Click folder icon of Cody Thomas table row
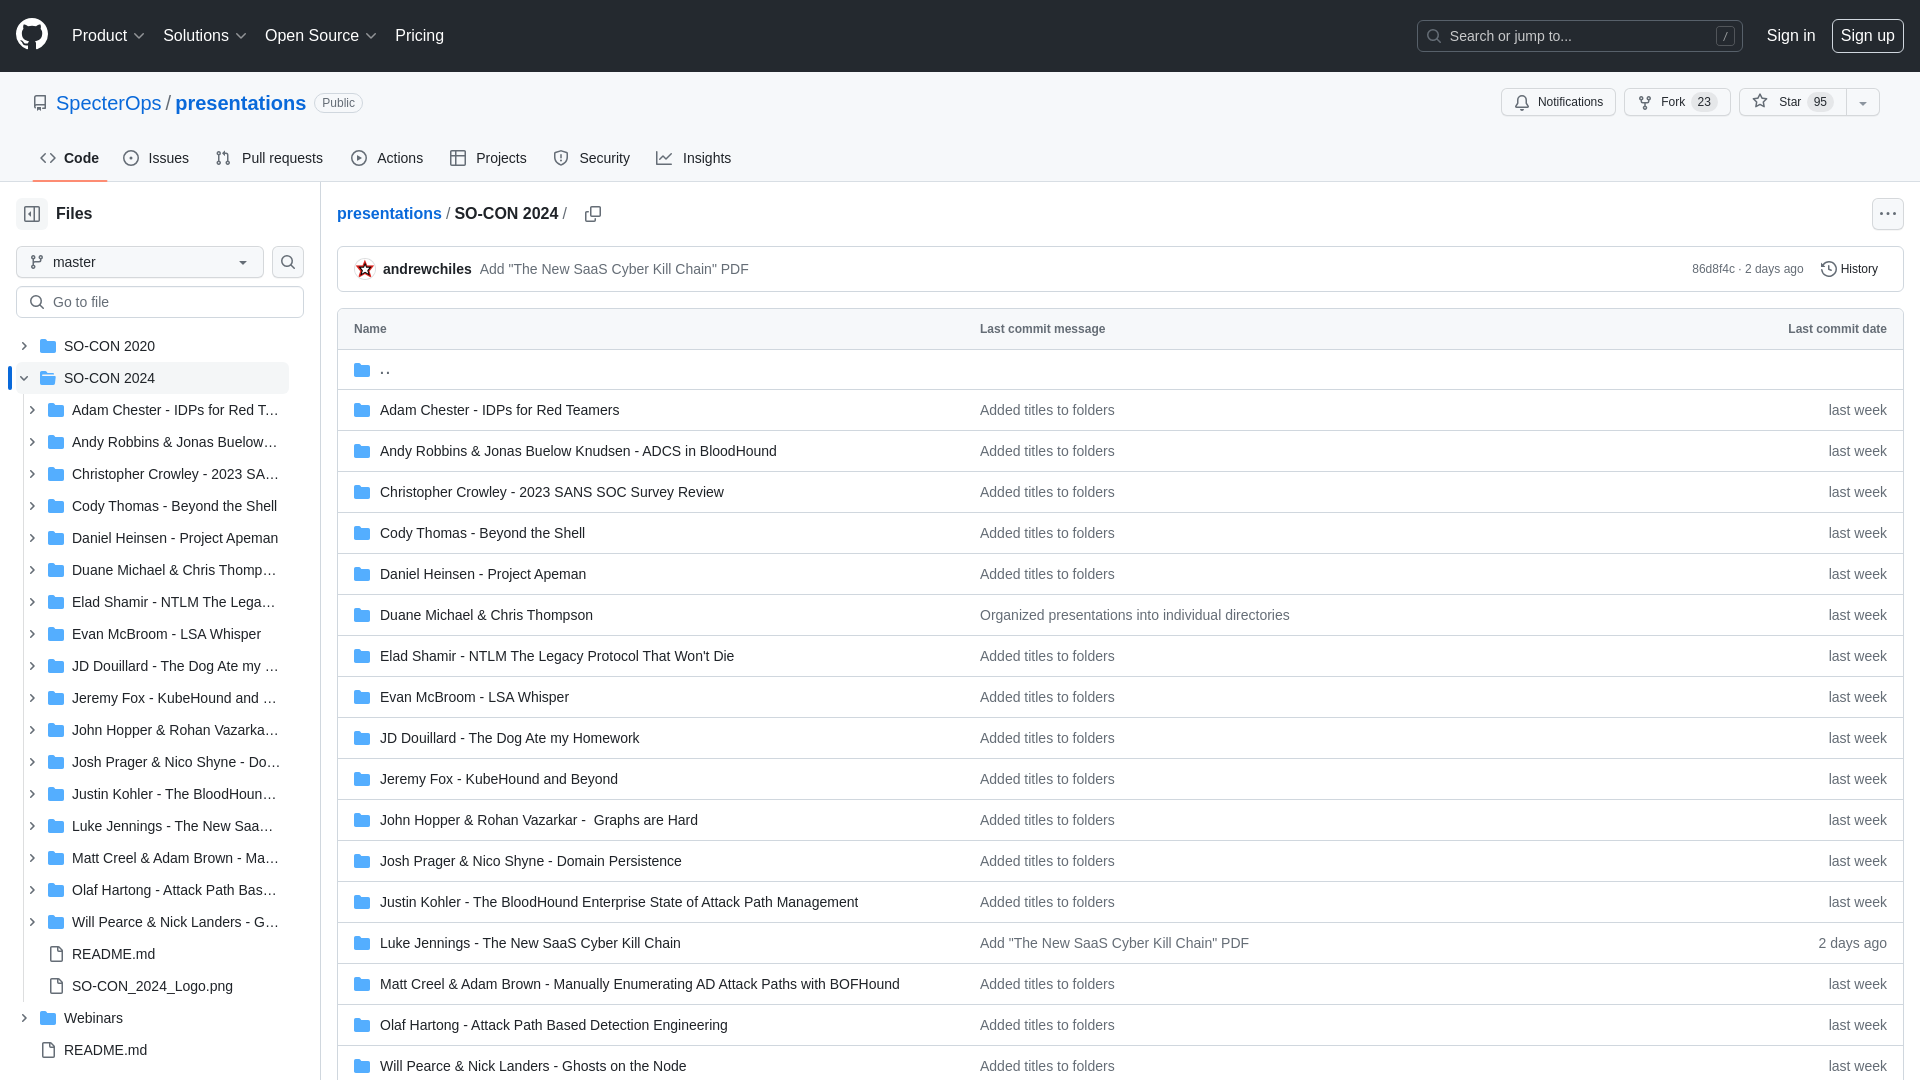The height and width of the screenshot is (1080, 1920). [x=362, y=533]
